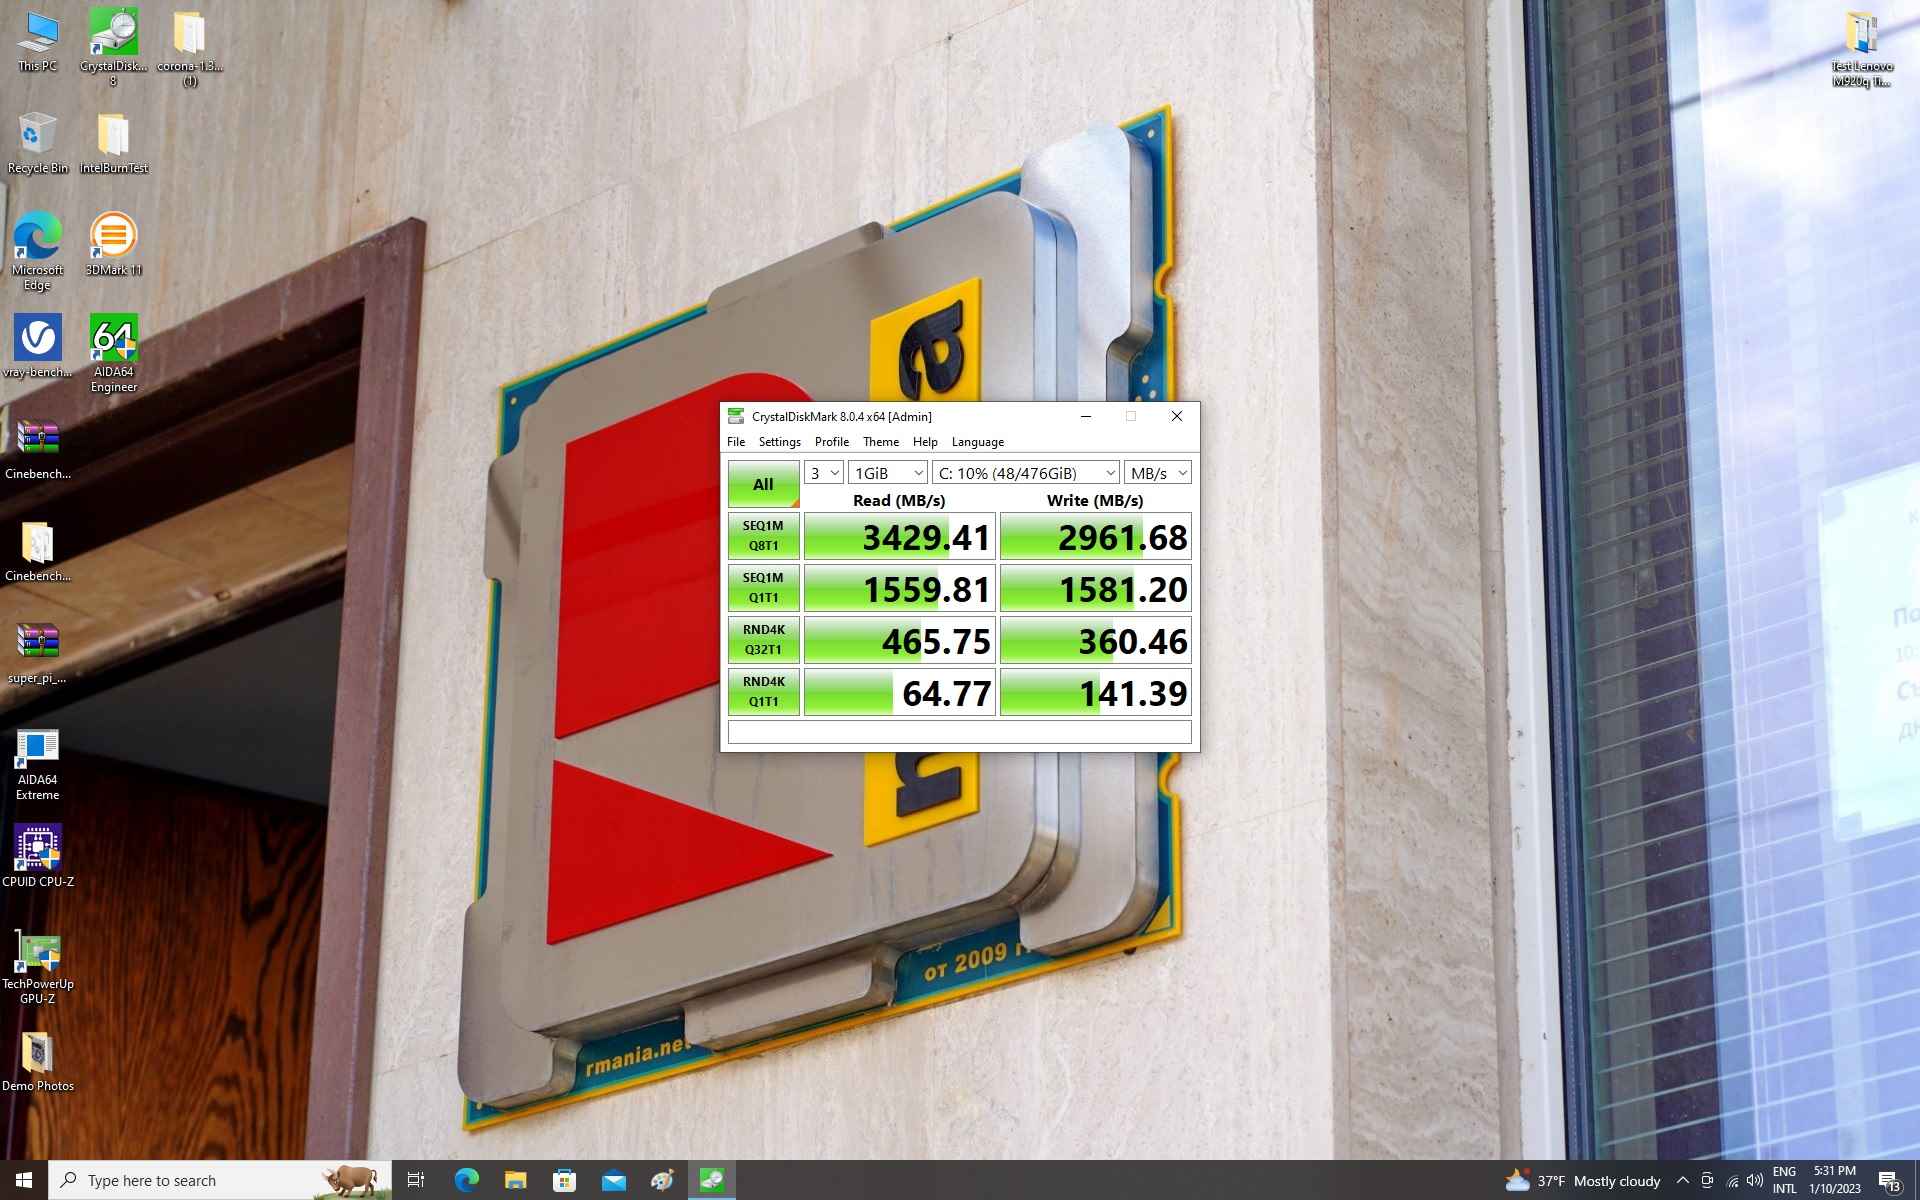
Task: Open the Test Lenovo M920q folder
Action: (1861, 48)
